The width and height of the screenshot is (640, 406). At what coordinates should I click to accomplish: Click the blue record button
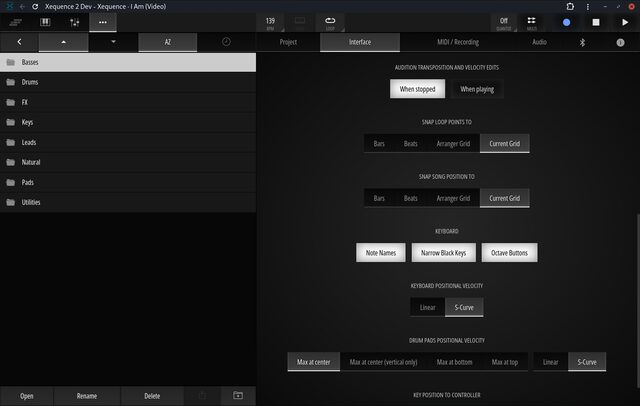[x=566, y=22]
